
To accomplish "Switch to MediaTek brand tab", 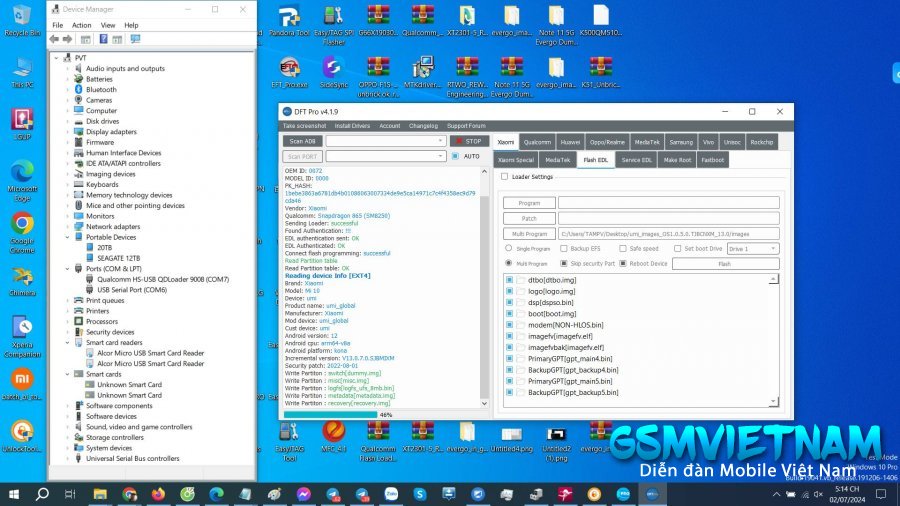I will point(647,142).
